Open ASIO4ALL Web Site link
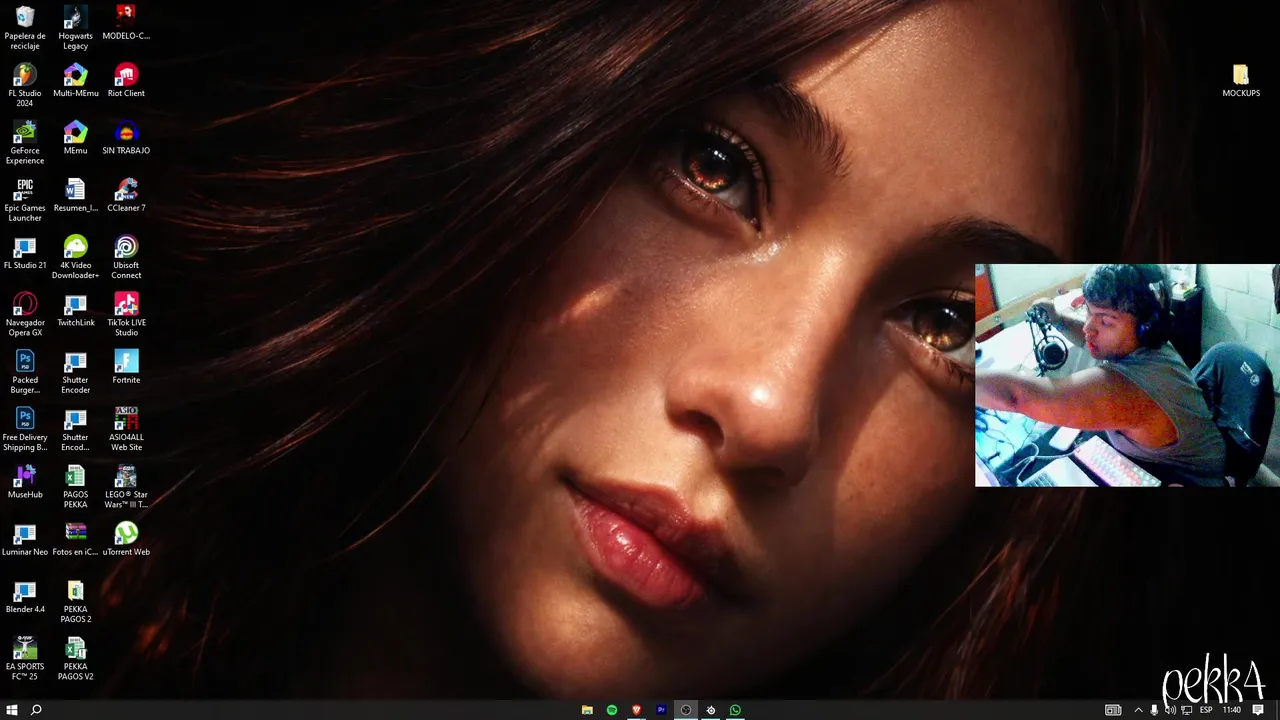The image size is (1280, 720). 126,429
